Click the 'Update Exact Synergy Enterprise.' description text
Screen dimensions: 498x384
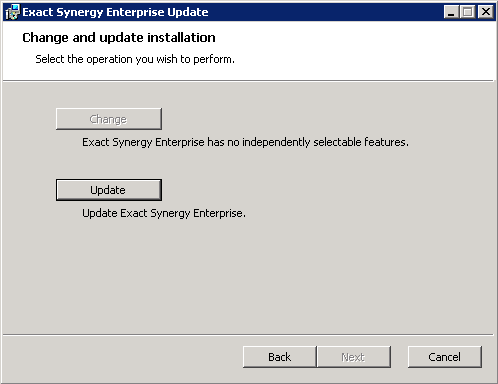164,213
